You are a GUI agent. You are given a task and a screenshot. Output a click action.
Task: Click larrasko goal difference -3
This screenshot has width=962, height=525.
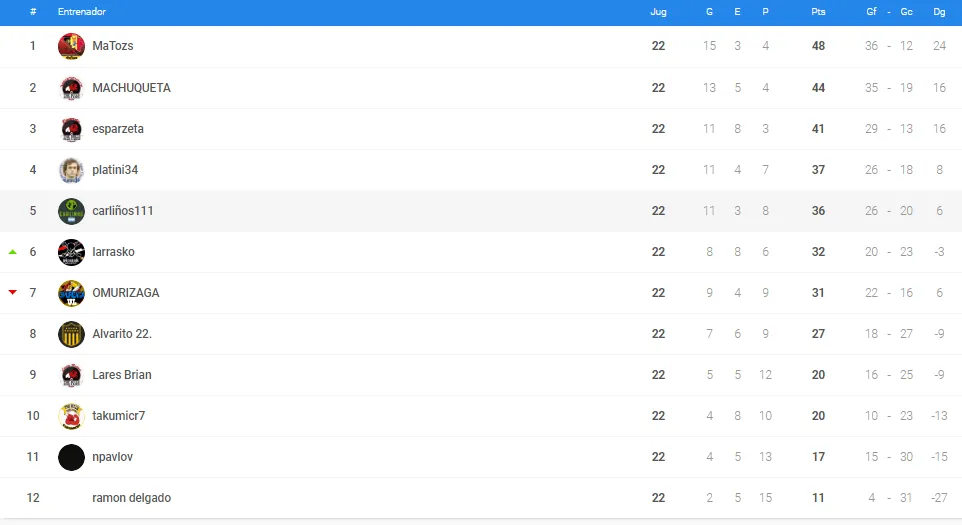tap(939, 252)
